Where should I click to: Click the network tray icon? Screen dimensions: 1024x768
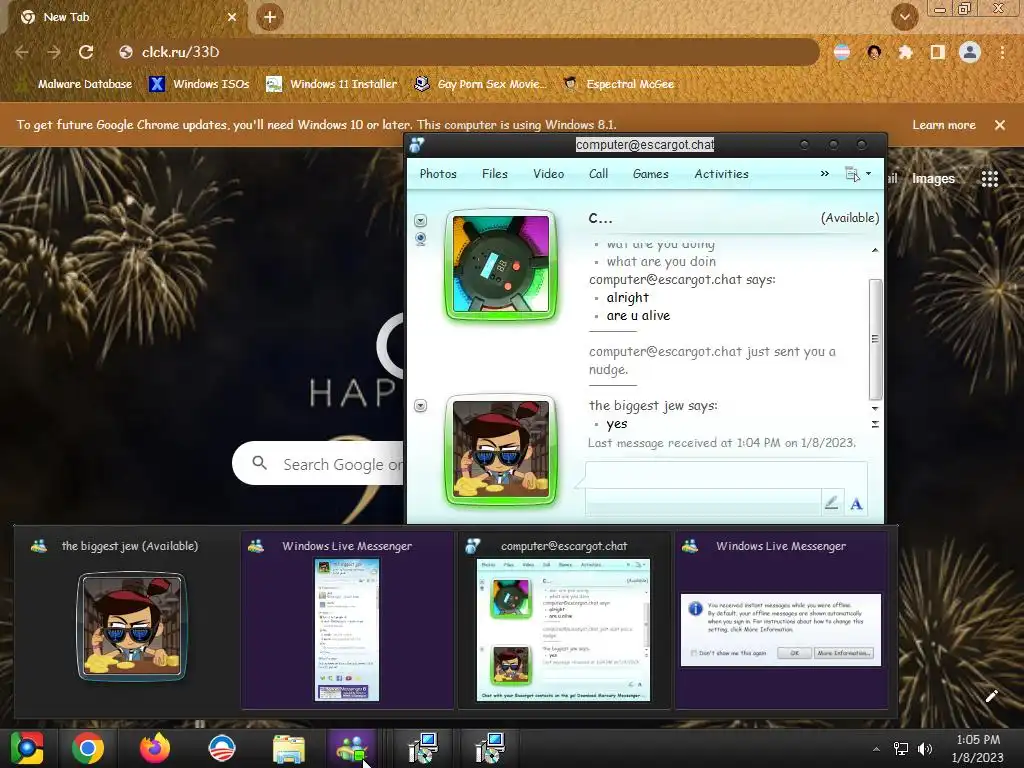click(901, 749)
